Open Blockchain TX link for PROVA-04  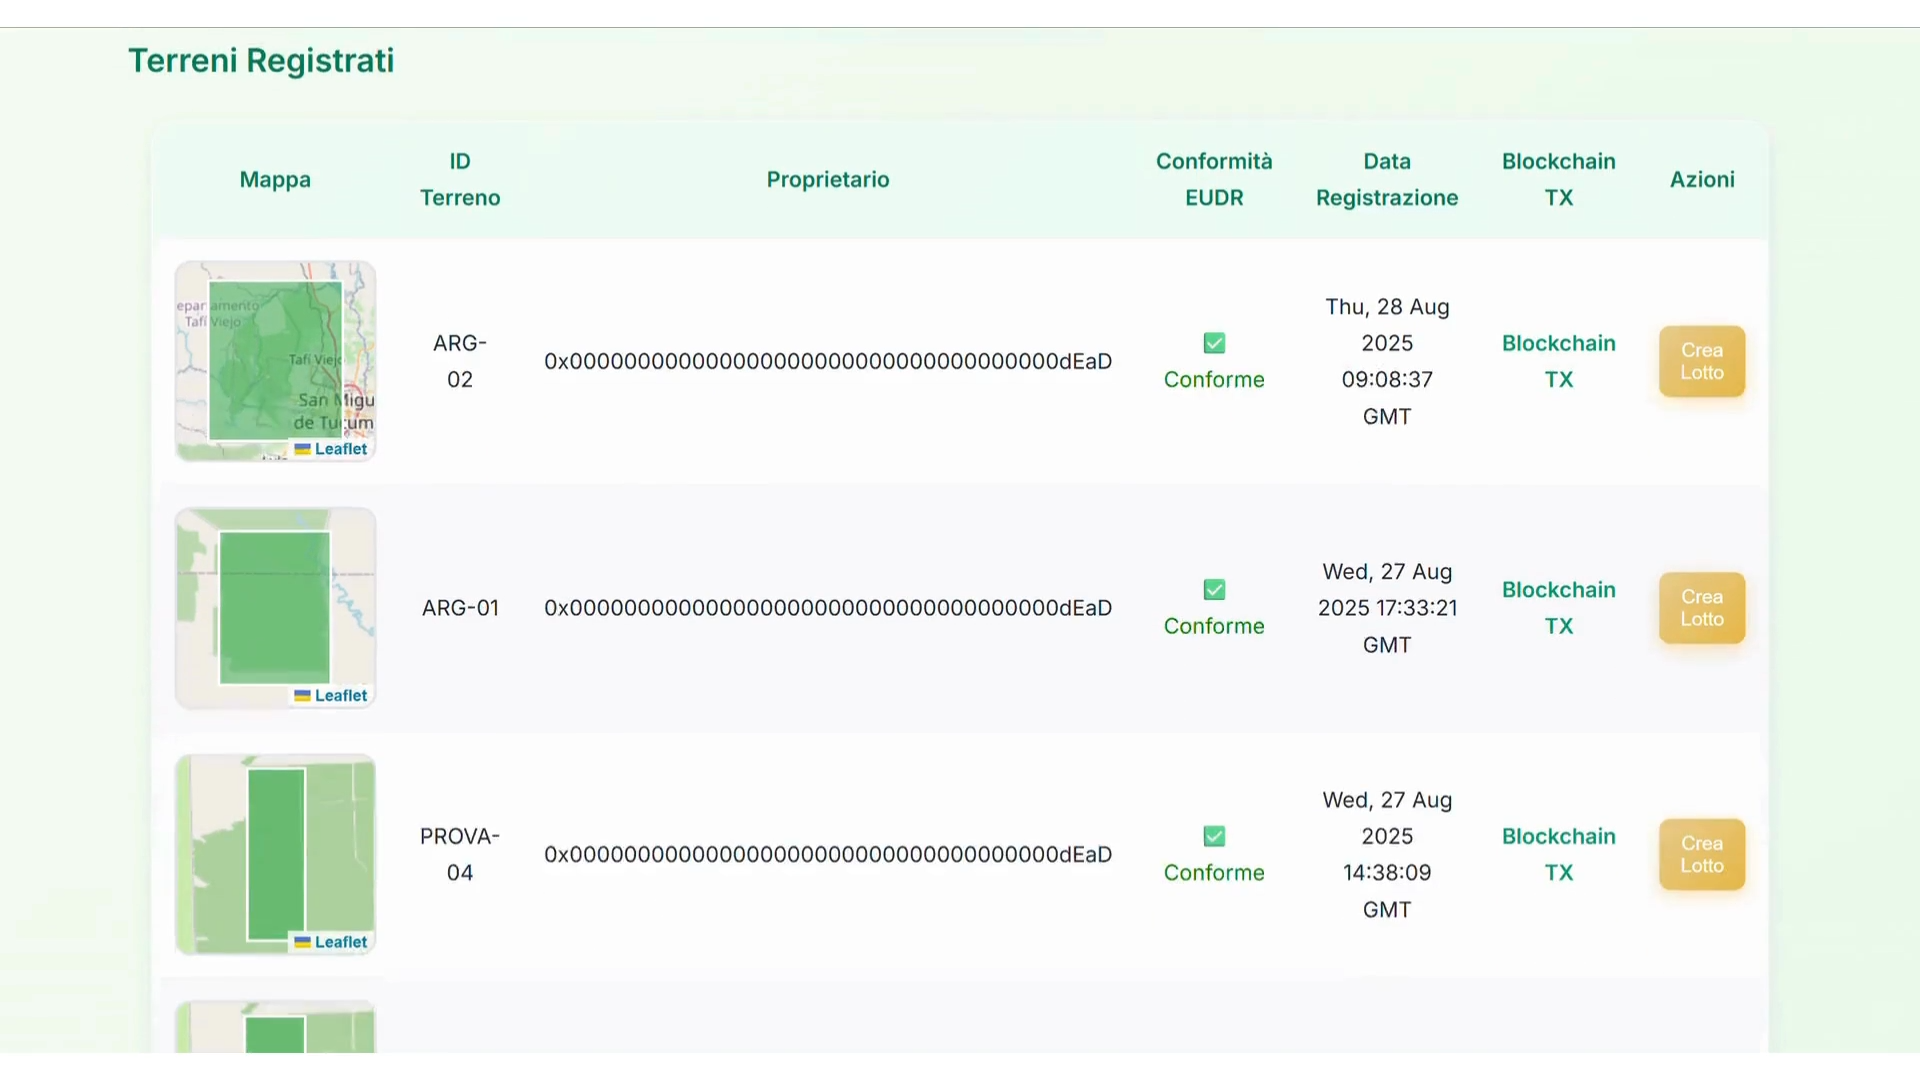[x=1558, y=854]
